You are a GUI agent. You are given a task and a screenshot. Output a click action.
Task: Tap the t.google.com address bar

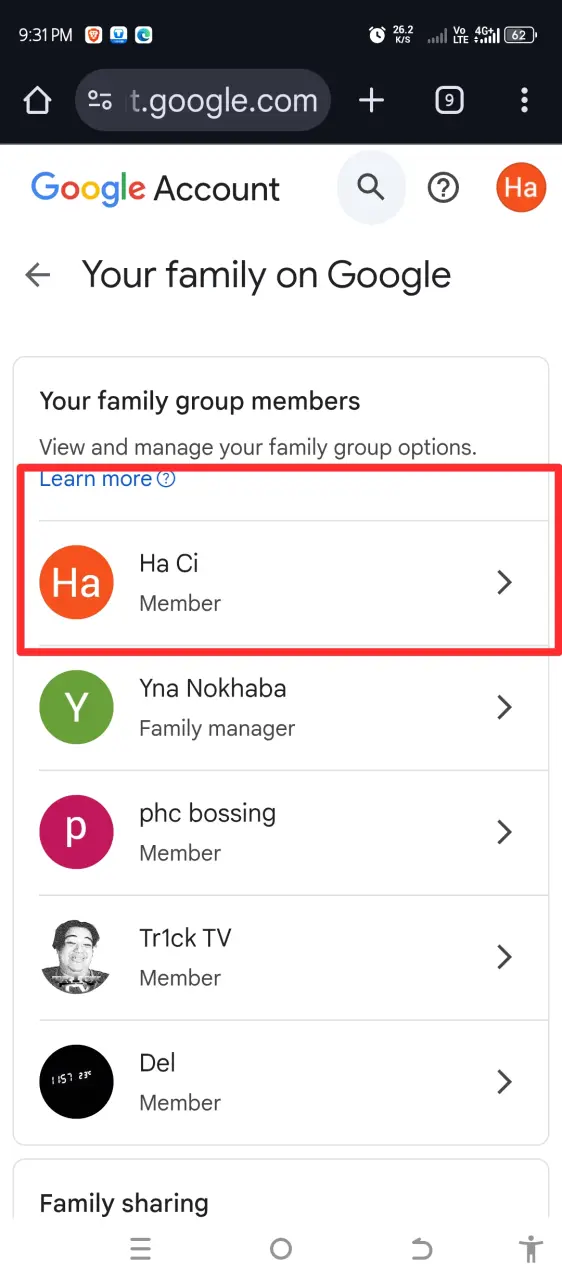203,100
